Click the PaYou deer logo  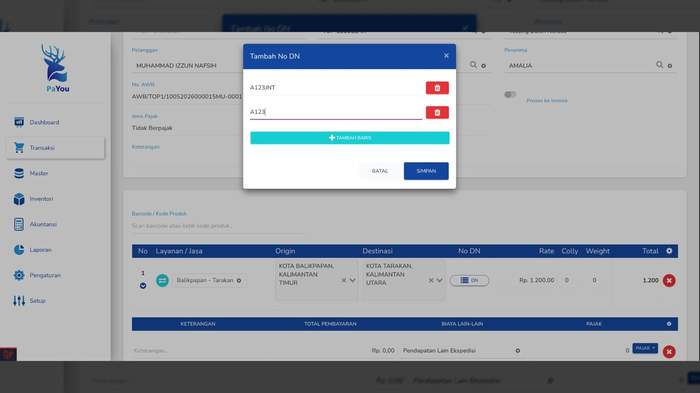tap(56, 68)
